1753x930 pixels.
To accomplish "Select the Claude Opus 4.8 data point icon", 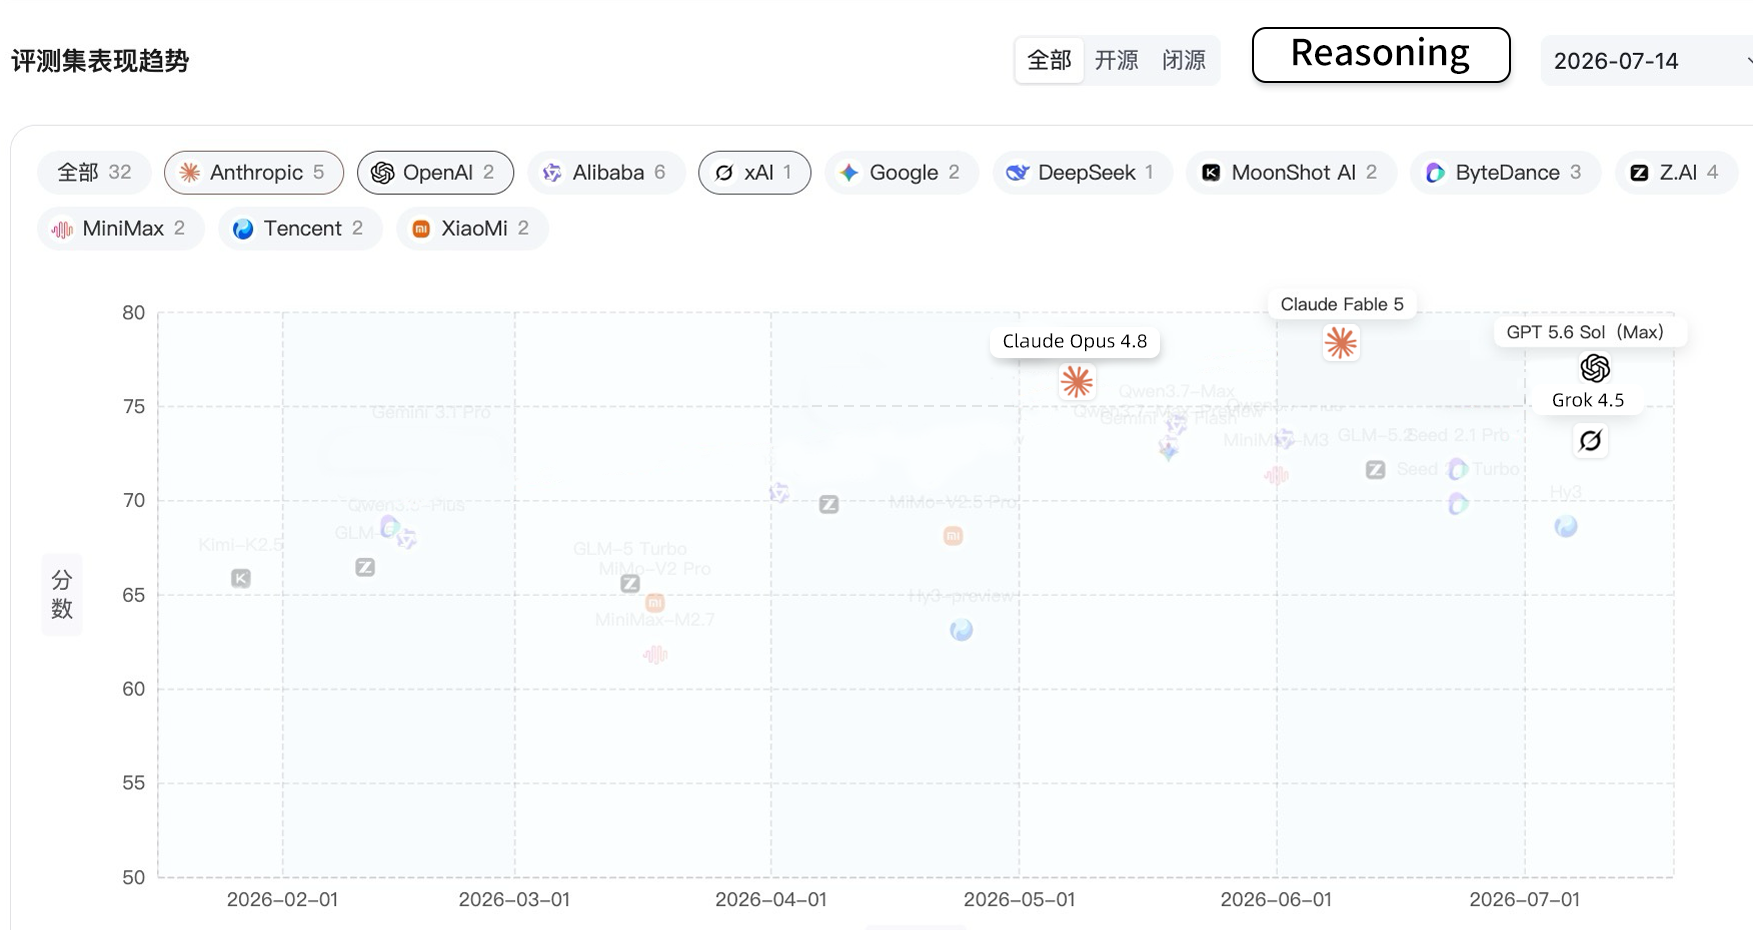I will pos(1077,381).
